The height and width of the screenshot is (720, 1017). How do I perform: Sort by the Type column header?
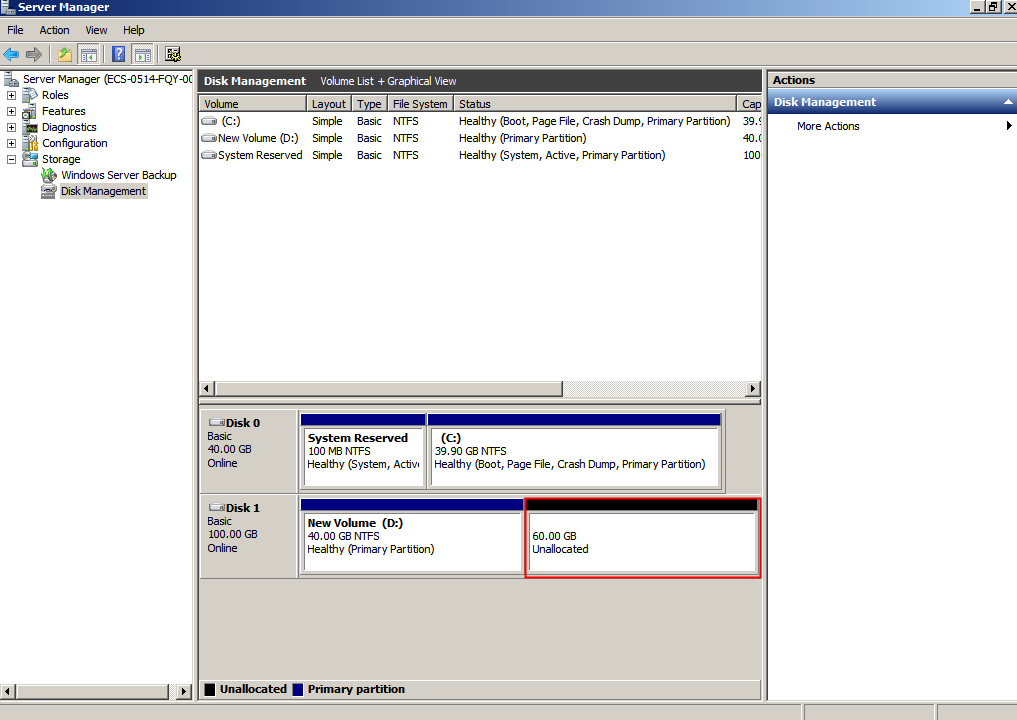tap(369, 104)
